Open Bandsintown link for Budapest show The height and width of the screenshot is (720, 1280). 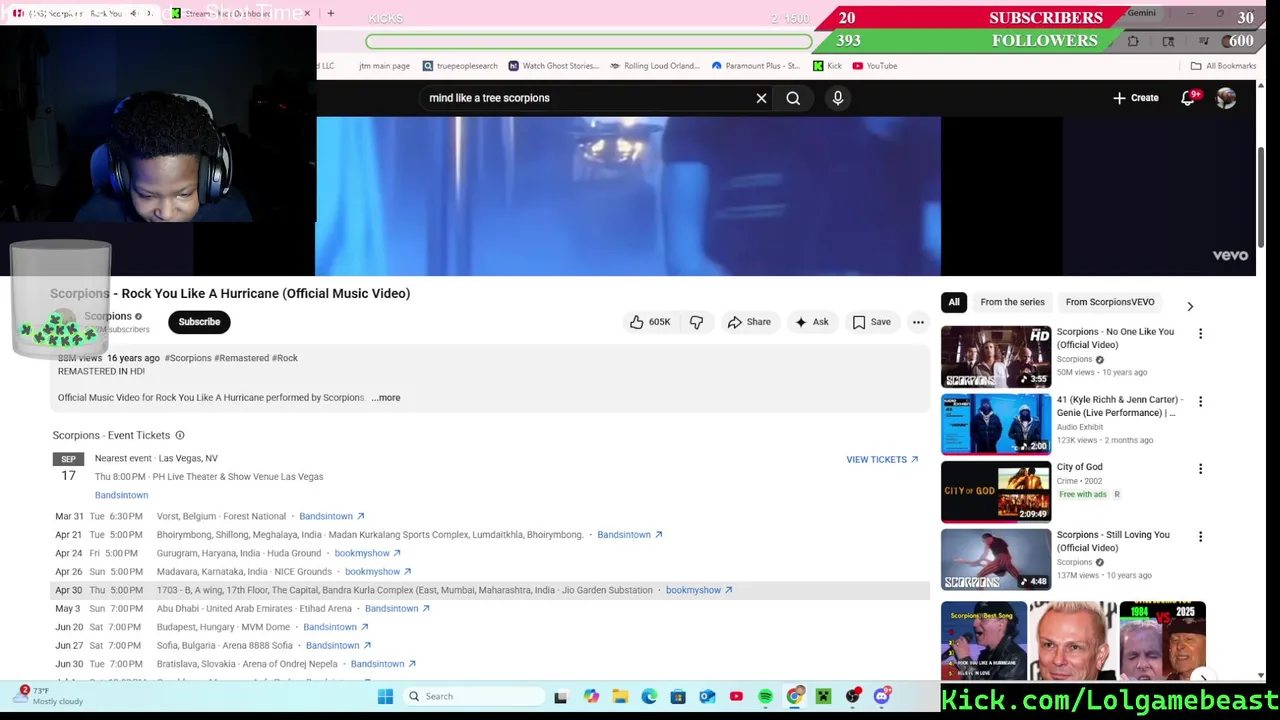coord(335,627)
